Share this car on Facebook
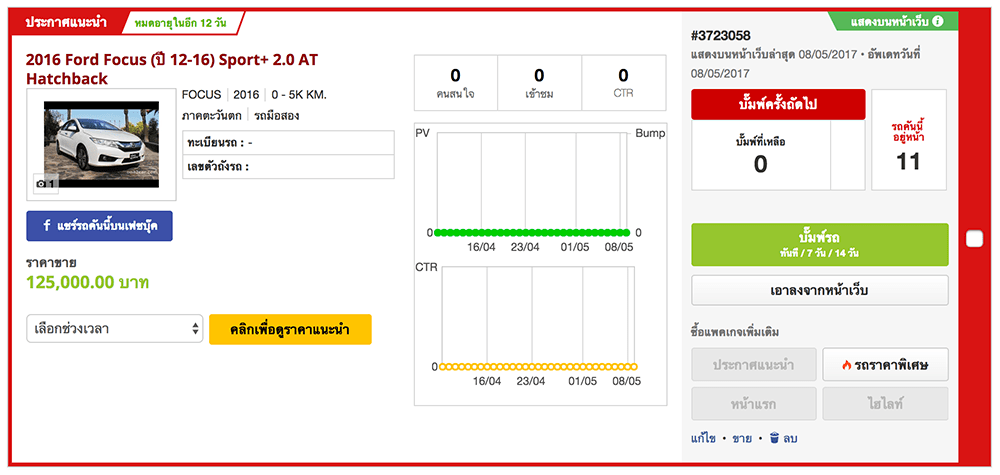 pyautogui.click(x=99, y=226)
